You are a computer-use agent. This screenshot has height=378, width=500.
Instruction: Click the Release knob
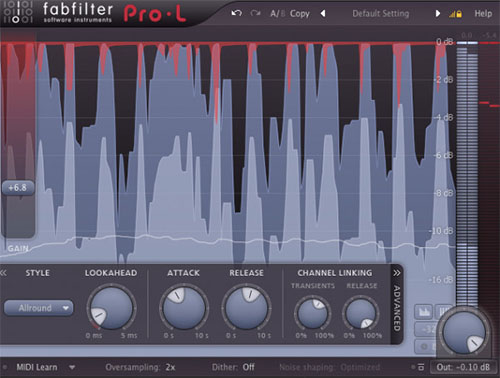pyautogui.click(x=246, y=307)
